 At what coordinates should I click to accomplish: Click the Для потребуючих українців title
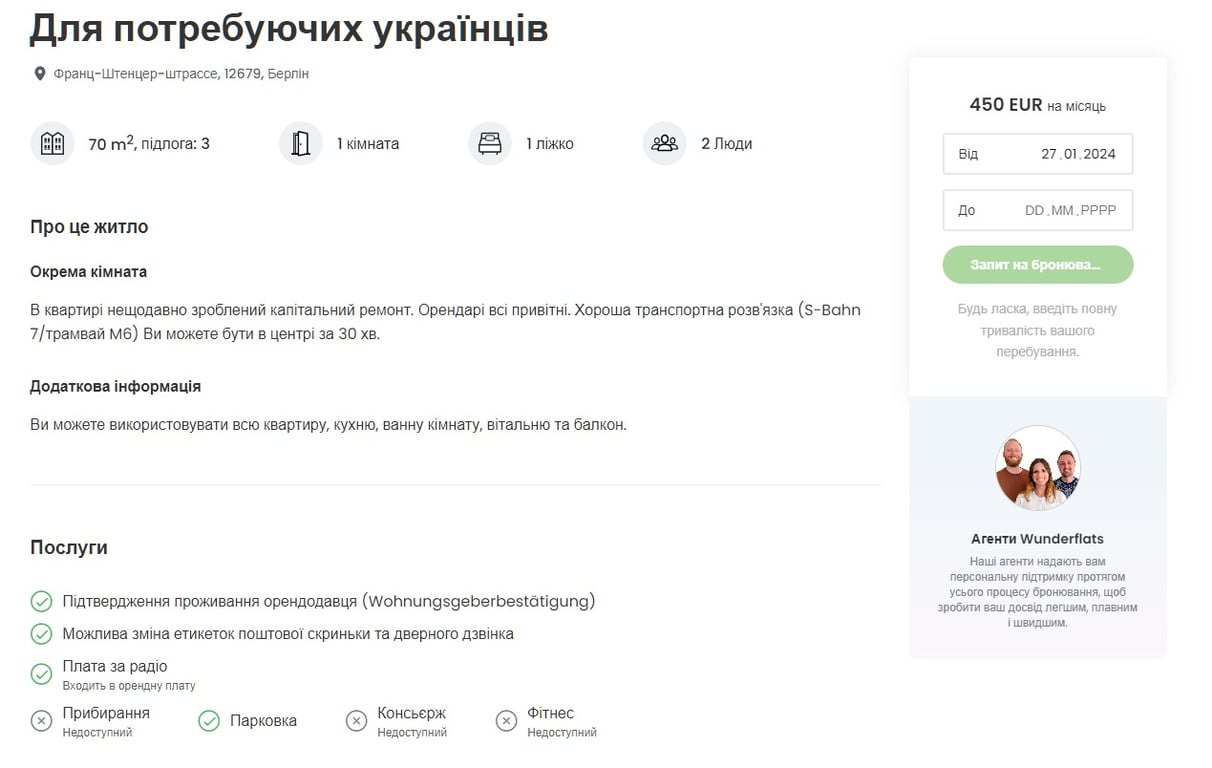pyautogui.click(x=289, y=29)
